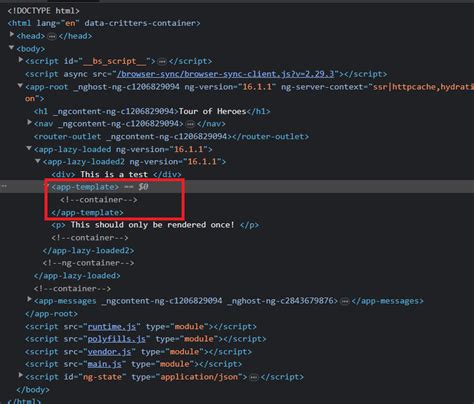
Task: Select the closing app-lazy-loaded tag
Action: coord(77,276)
